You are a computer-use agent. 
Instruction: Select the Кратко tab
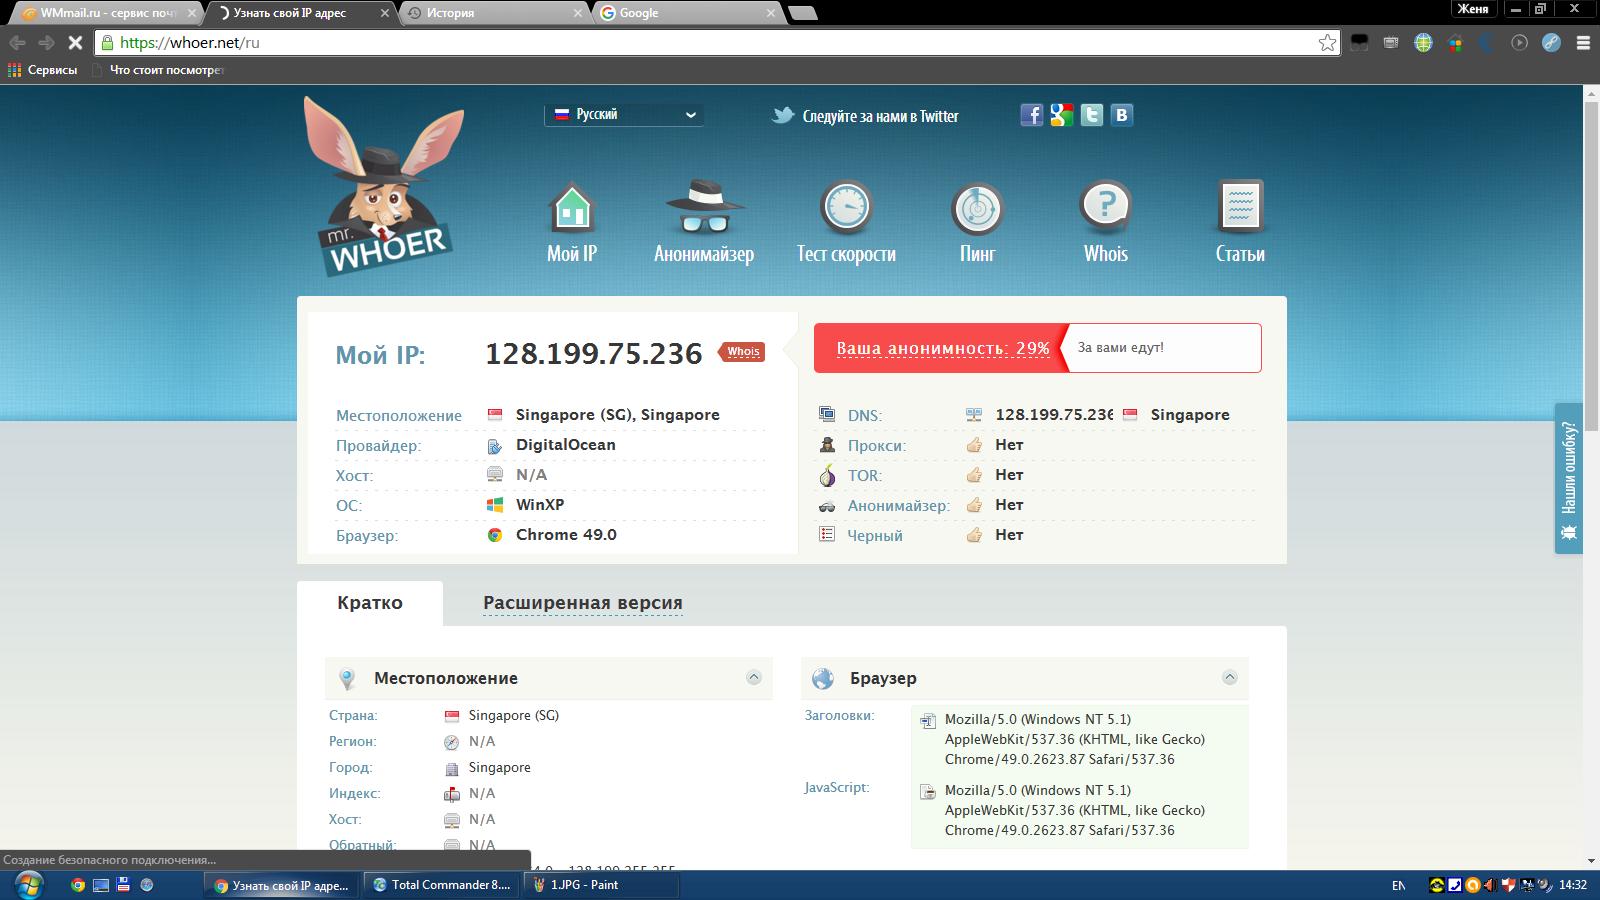[x=370, y=603]
